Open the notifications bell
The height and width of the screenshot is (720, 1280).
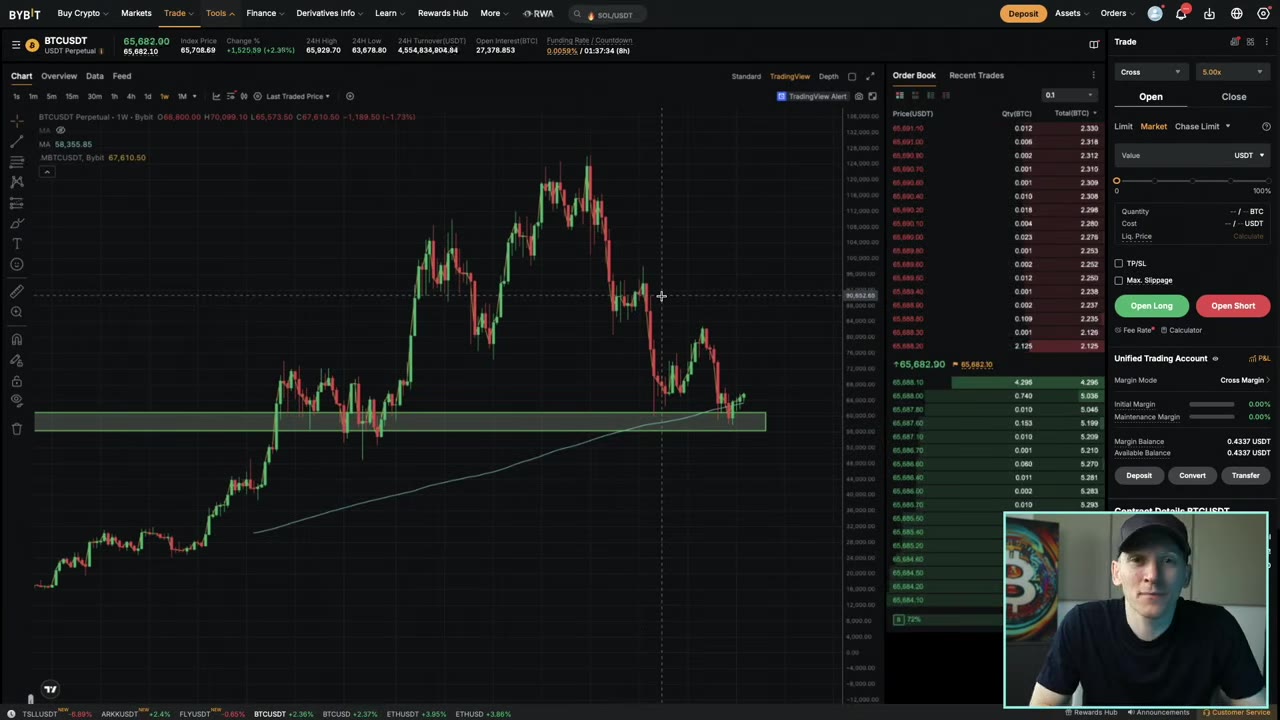tap(1182, 14)
